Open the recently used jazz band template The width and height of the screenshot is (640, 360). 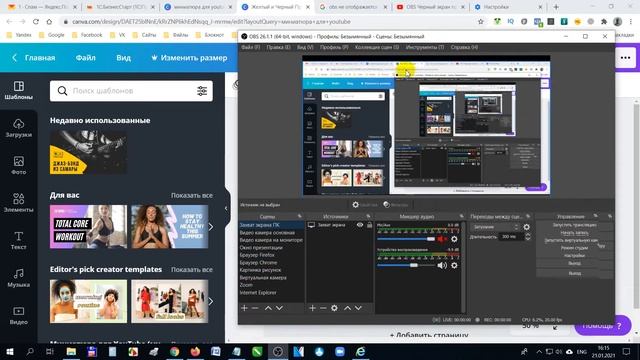pos(88,152)
